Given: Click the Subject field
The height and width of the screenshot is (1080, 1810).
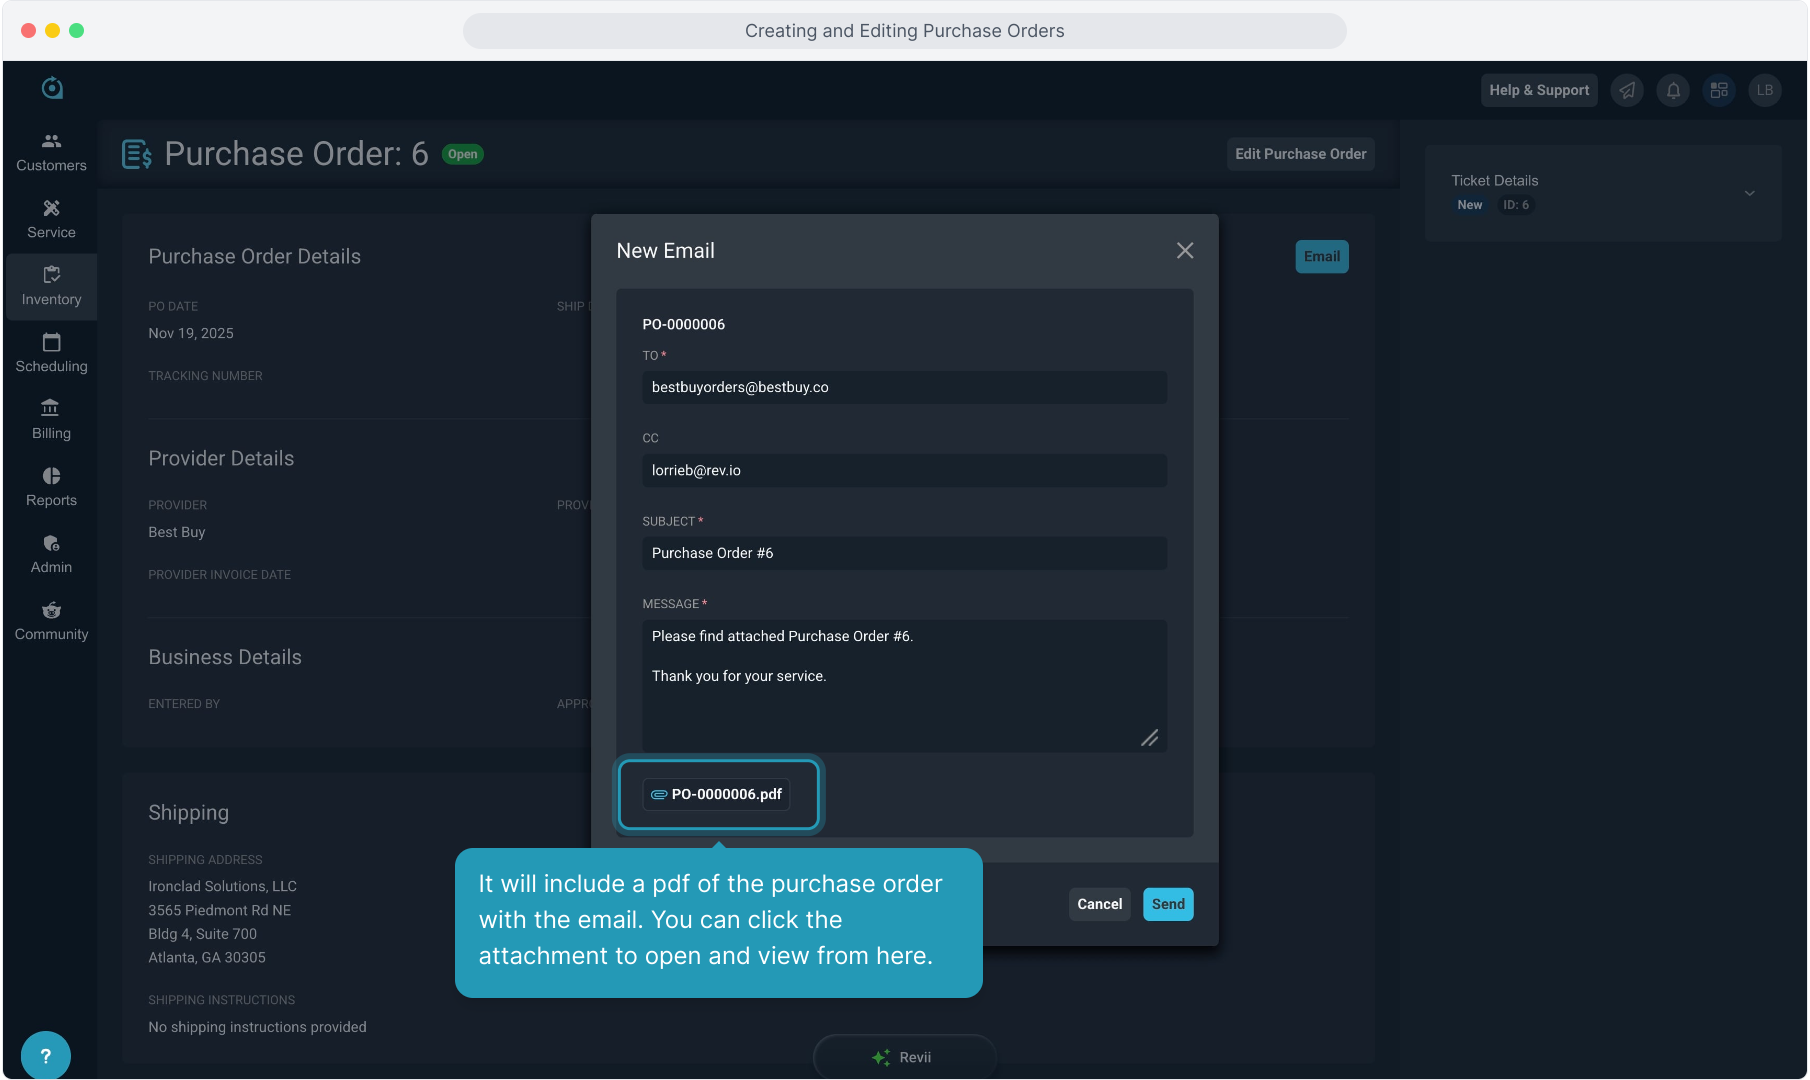Looking at the screenshot, I should (904, 554).
